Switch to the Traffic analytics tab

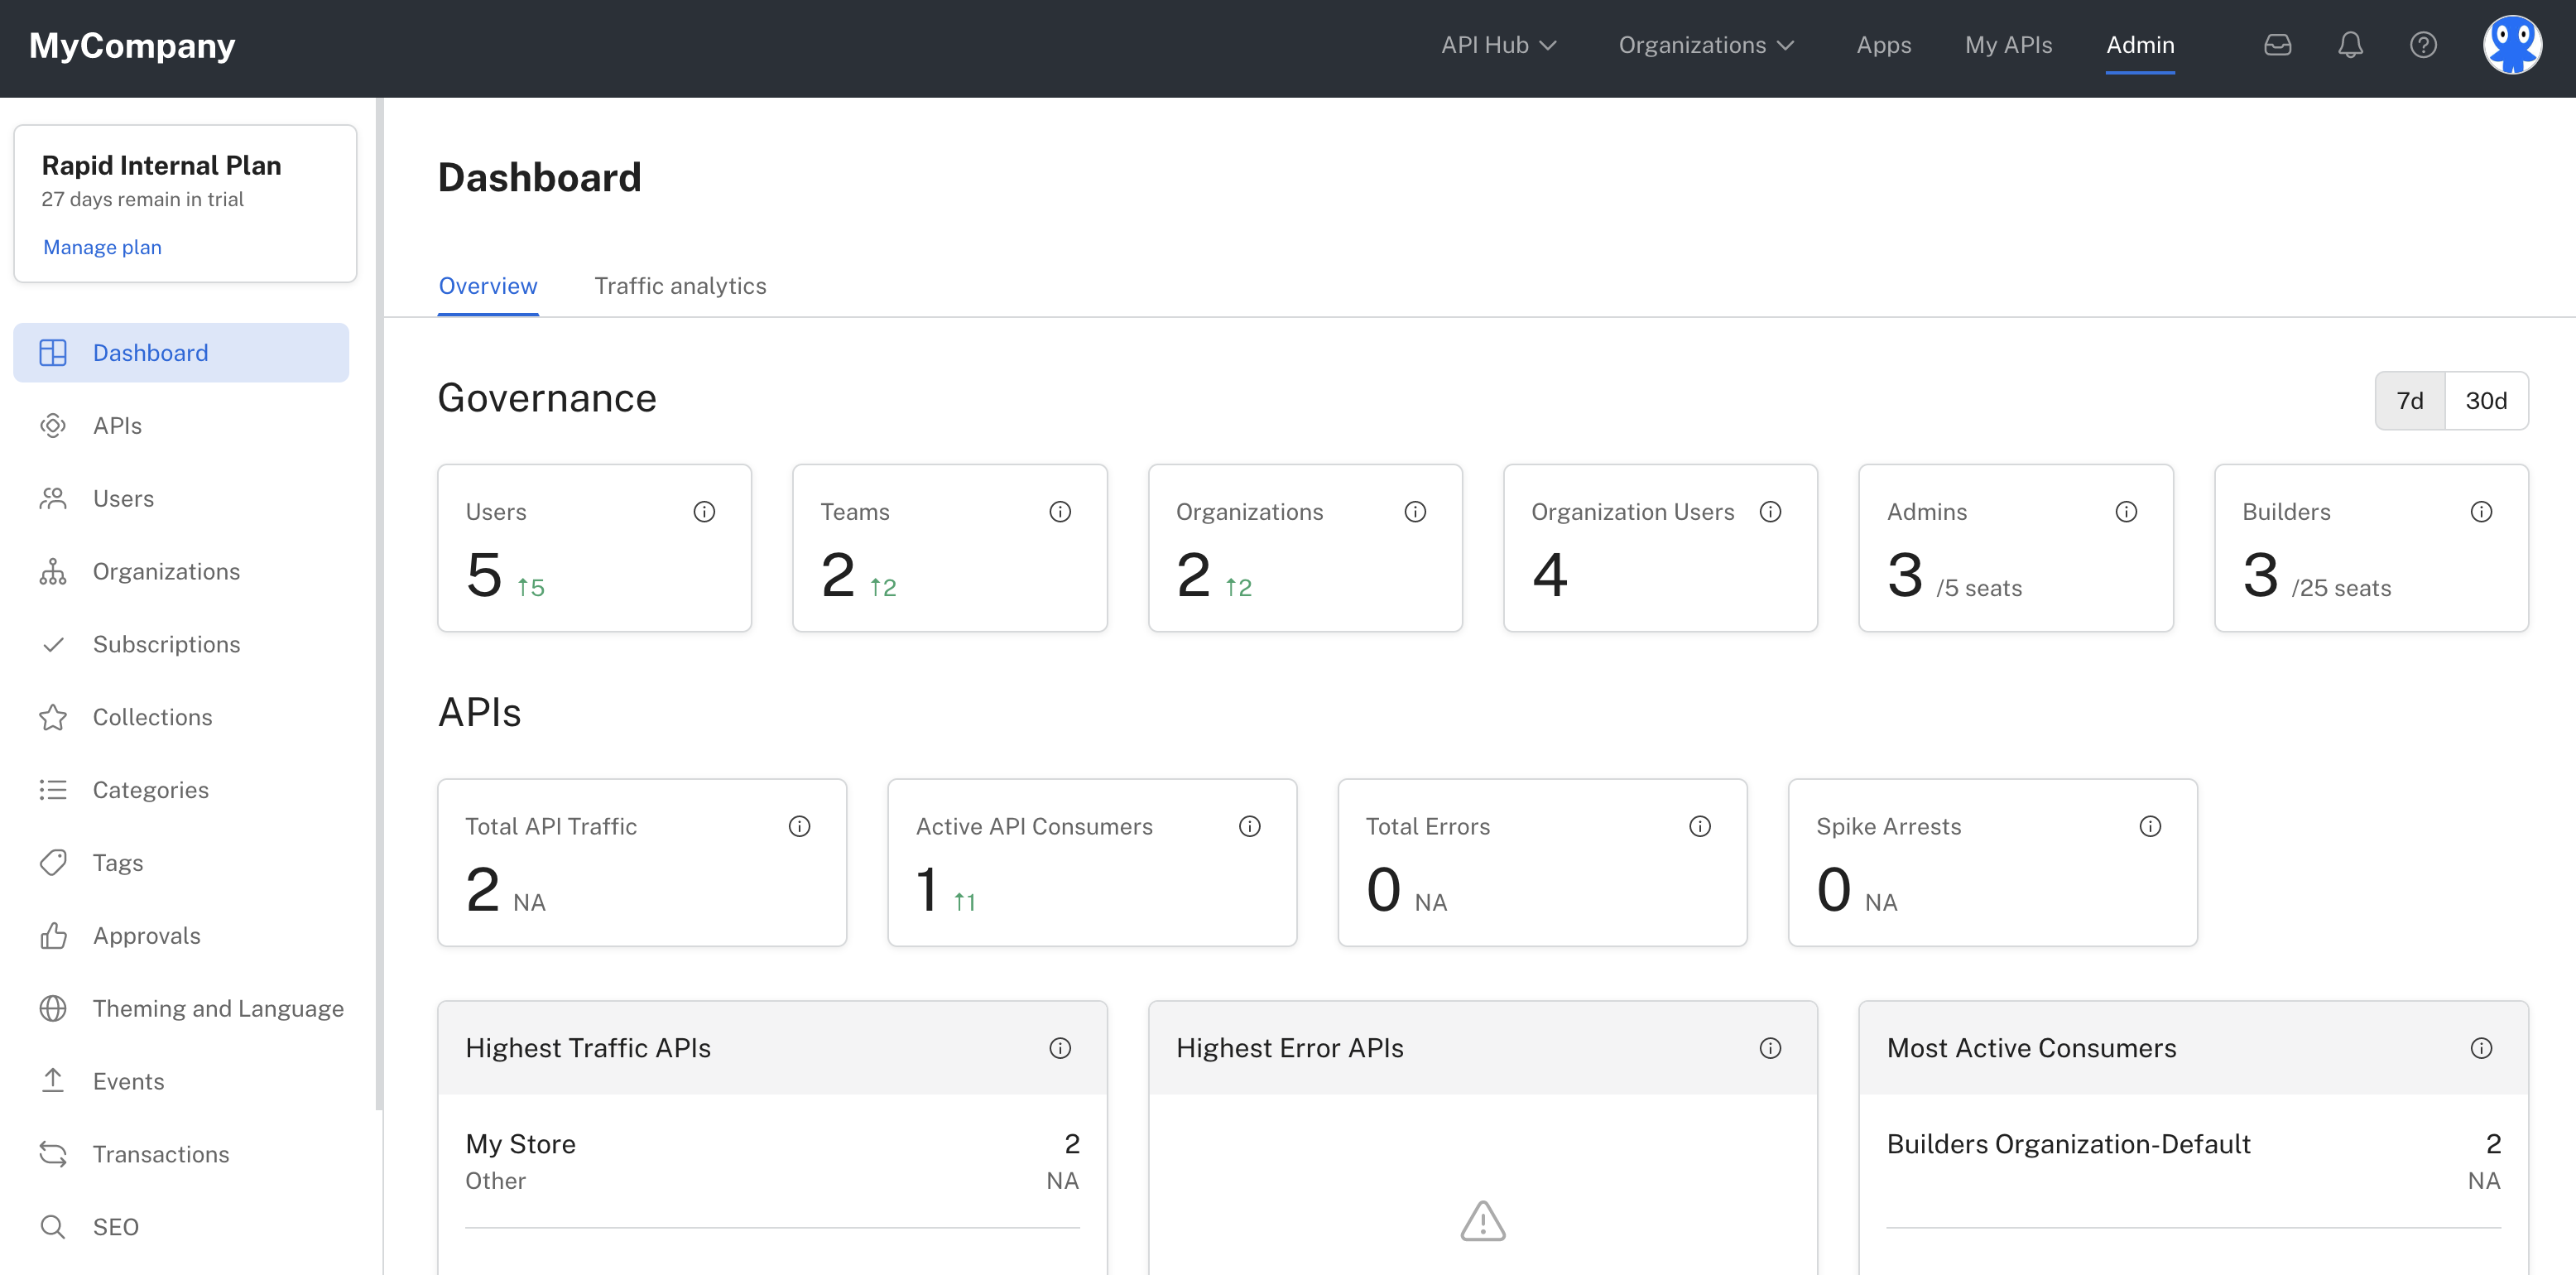tap(680, 286)
